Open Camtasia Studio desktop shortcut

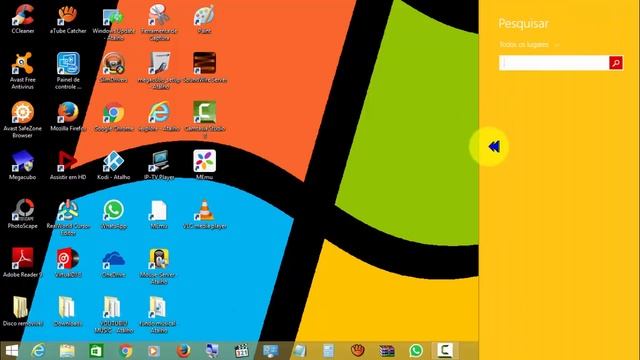[204, 119]
